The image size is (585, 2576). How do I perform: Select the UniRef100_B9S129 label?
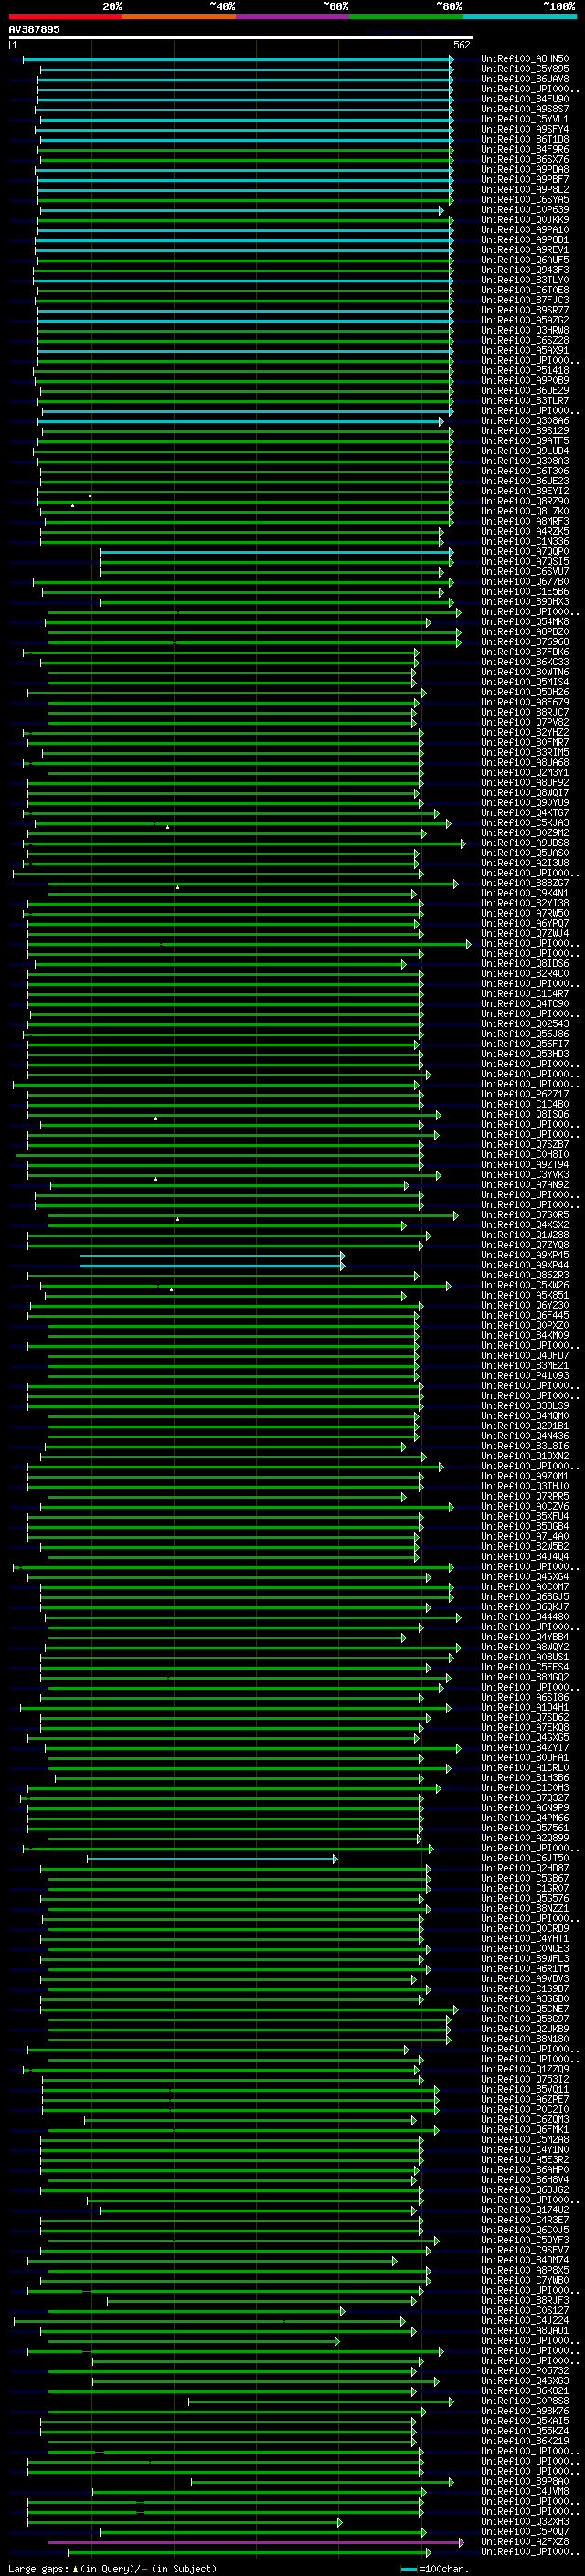(525, 431)
